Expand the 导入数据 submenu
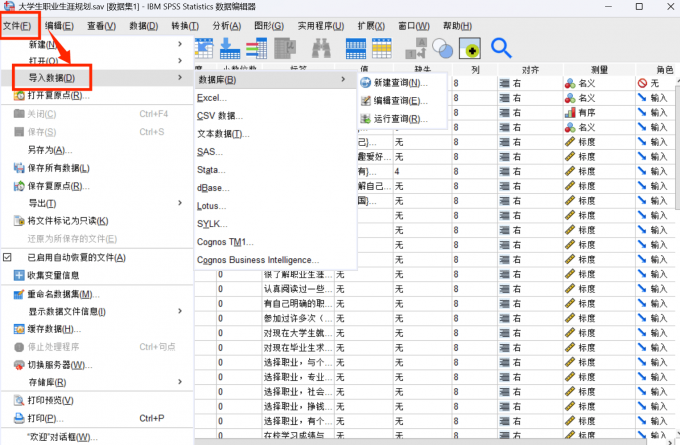Image resolution: width=680 pixels, height=445 pixels. click(98, 78)
